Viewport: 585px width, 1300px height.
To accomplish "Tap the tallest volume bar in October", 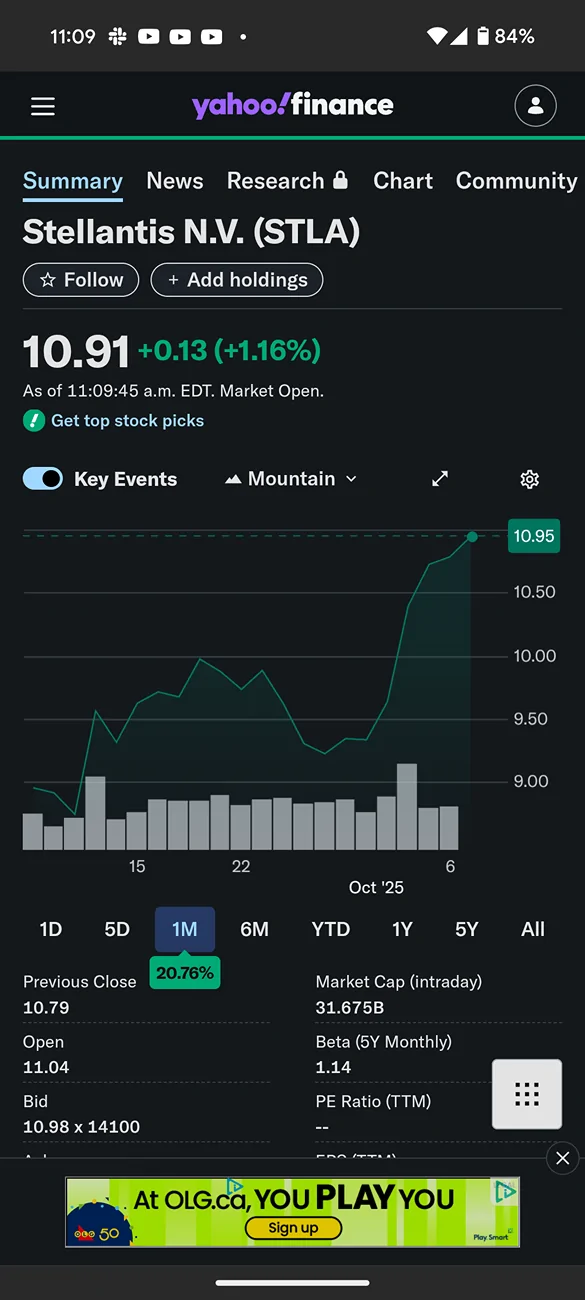I will click(x=407, y=807).
